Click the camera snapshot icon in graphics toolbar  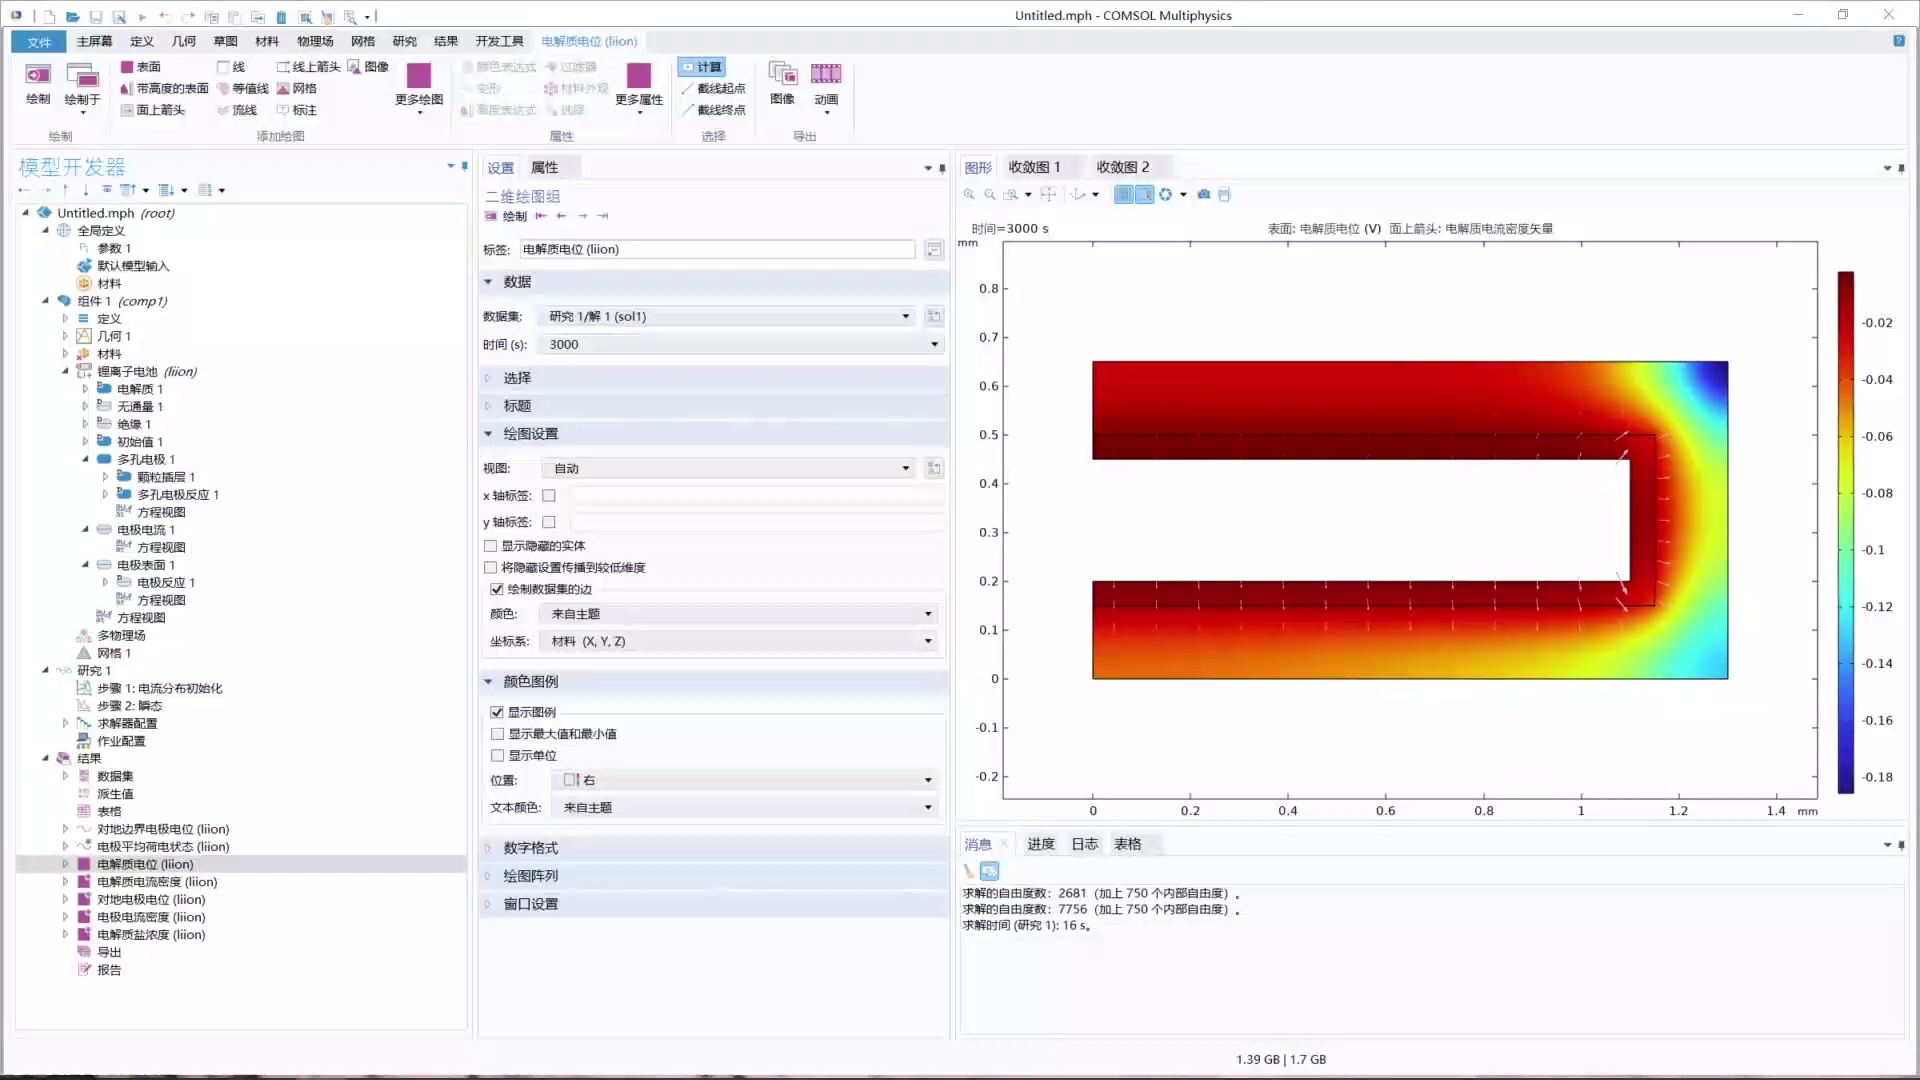(x=1203, y=194)
